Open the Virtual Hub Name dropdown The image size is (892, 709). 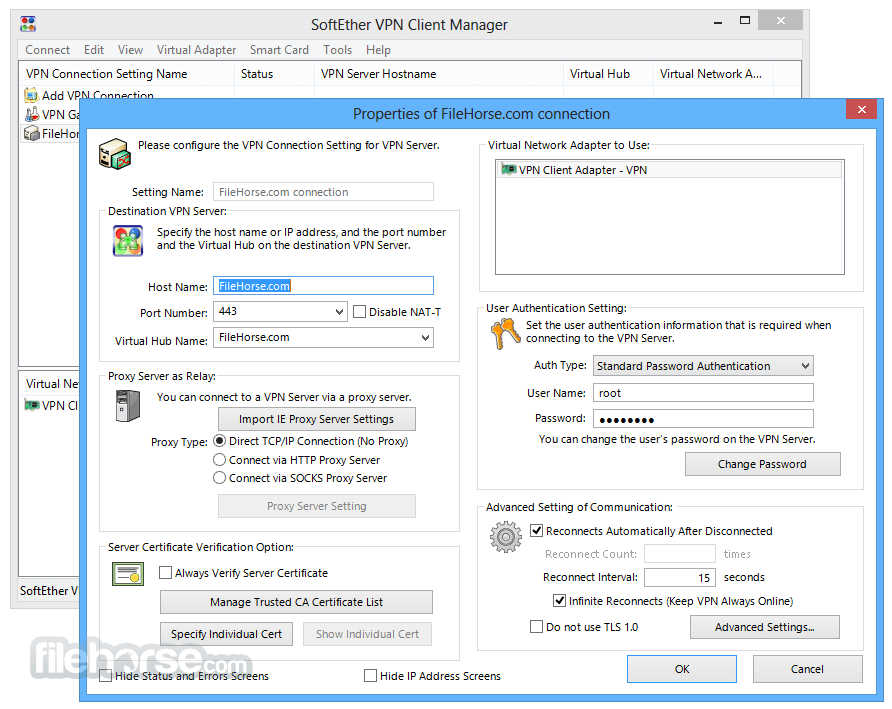click(x=425, y=337)
